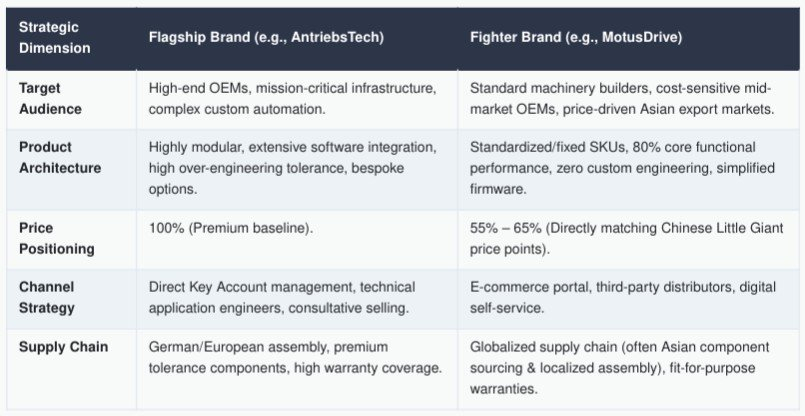805x416 pixels.
Task: Click the Standardized/fixed SKUs cell
Action: pyautogui.click(x=622, y=168)
